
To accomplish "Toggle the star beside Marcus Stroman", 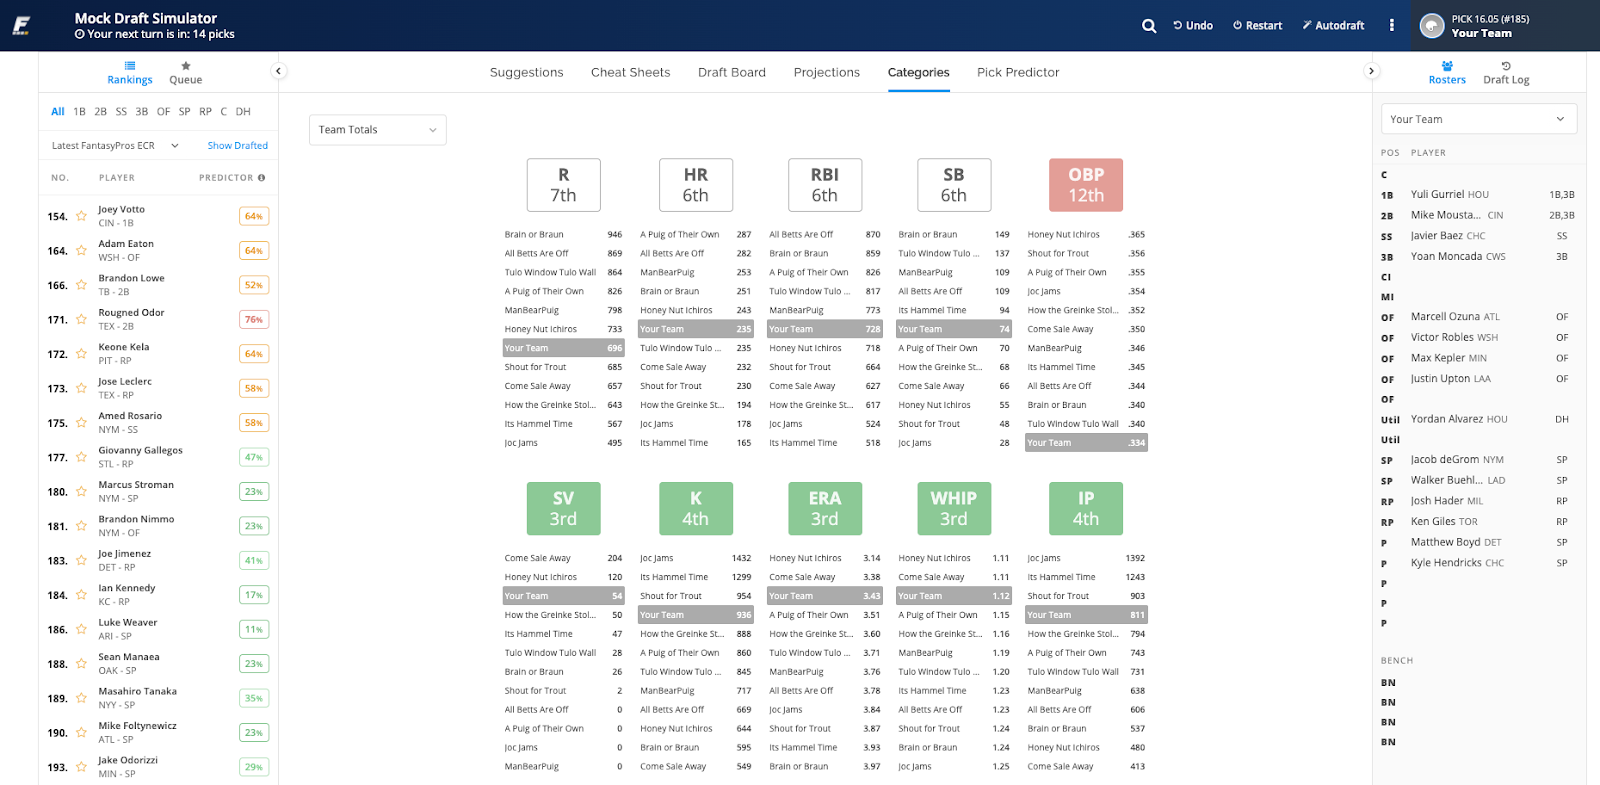I will click(81, 492).
